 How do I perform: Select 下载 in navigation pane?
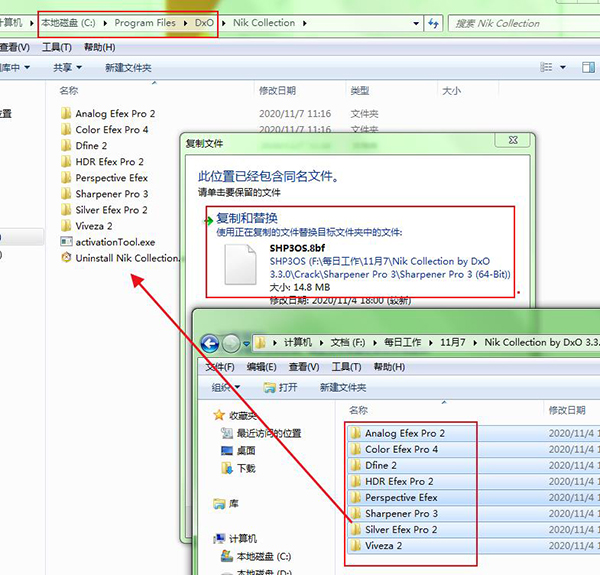(238, 468)
